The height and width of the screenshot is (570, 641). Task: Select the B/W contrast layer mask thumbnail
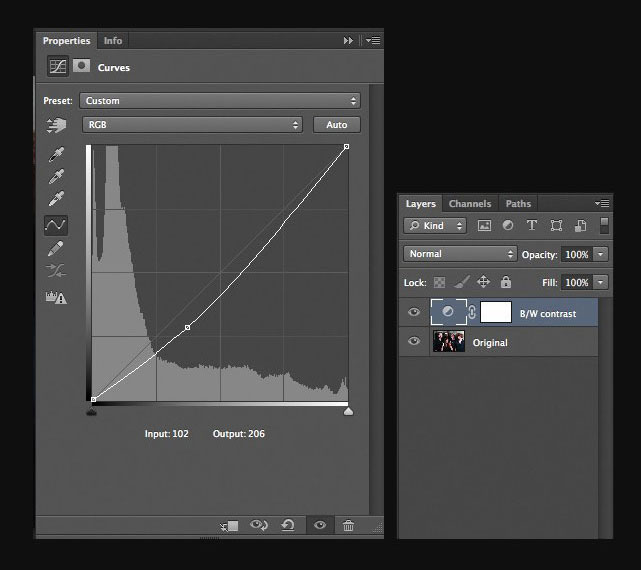(x=495, y=312)
